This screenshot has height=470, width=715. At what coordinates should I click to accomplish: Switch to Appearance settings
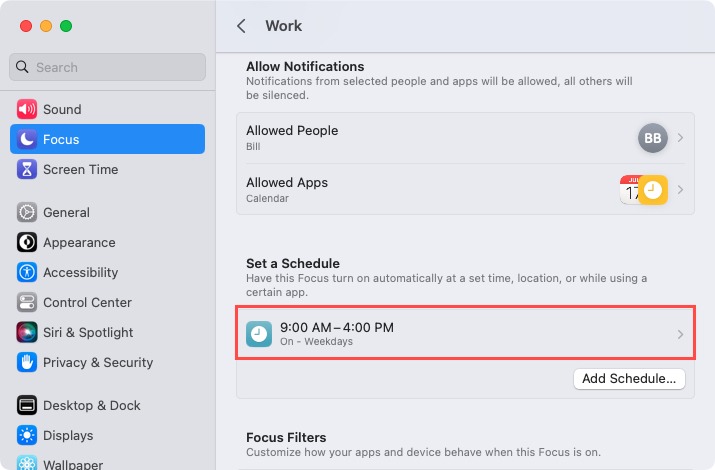click(x=108, y=243)
